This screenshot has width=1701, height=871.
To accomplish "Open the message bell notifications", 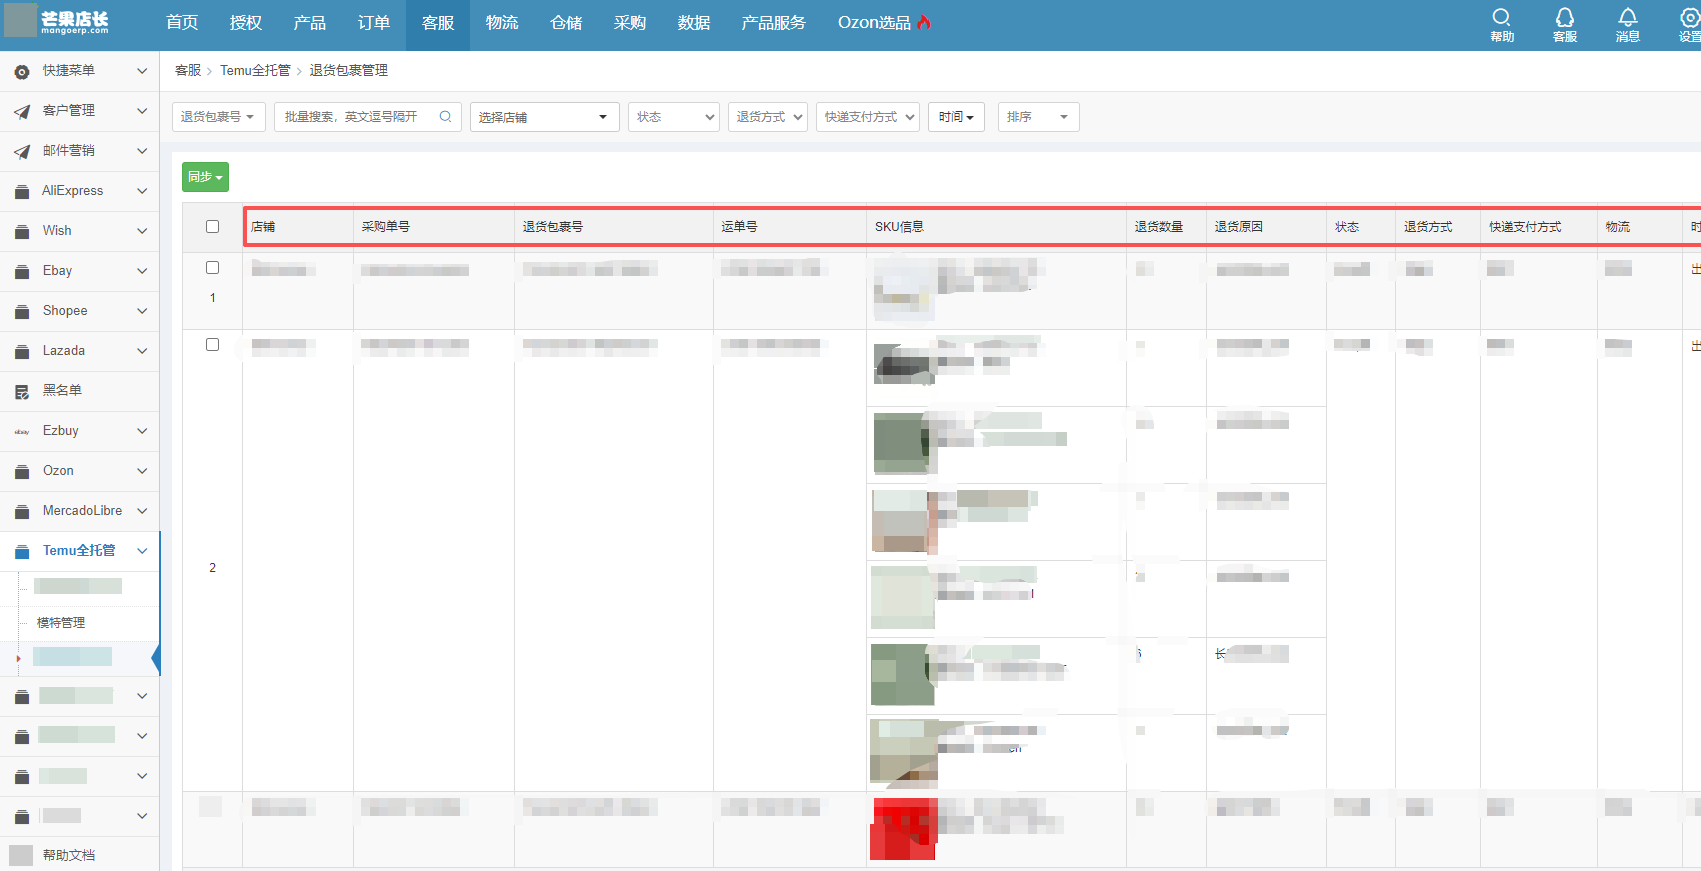I will pyautogui.click(x=1627, y=18).
